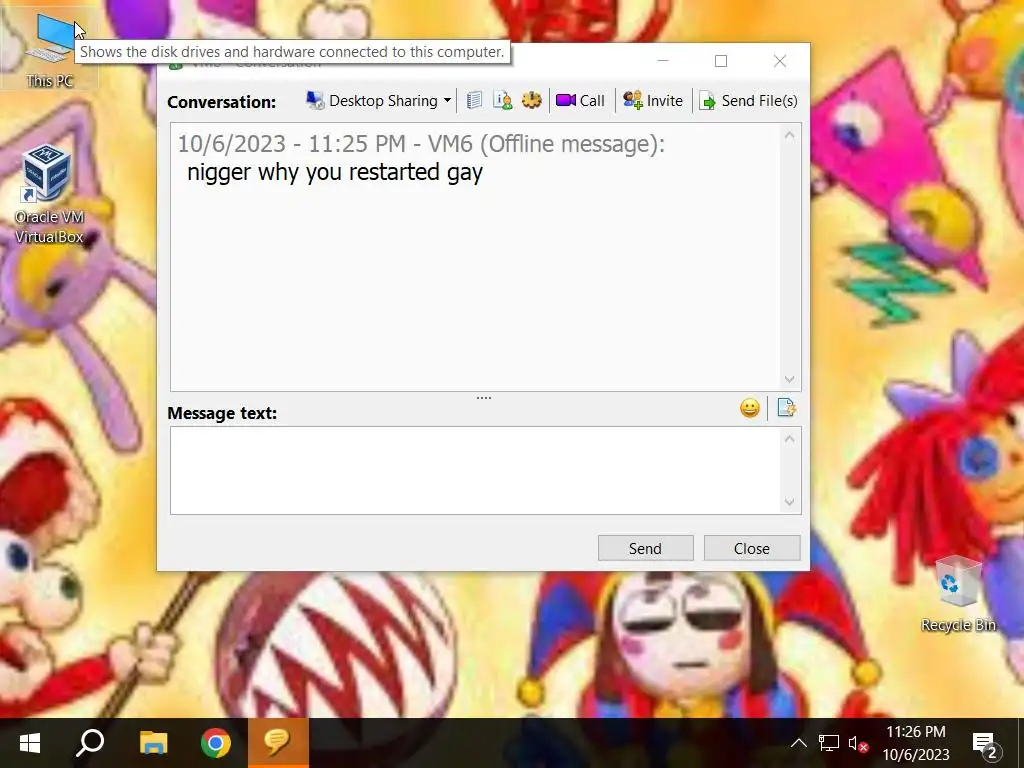Screen dimensions: 1024x768
Task: Maximize the conversation window
Action: pos(721,61)
